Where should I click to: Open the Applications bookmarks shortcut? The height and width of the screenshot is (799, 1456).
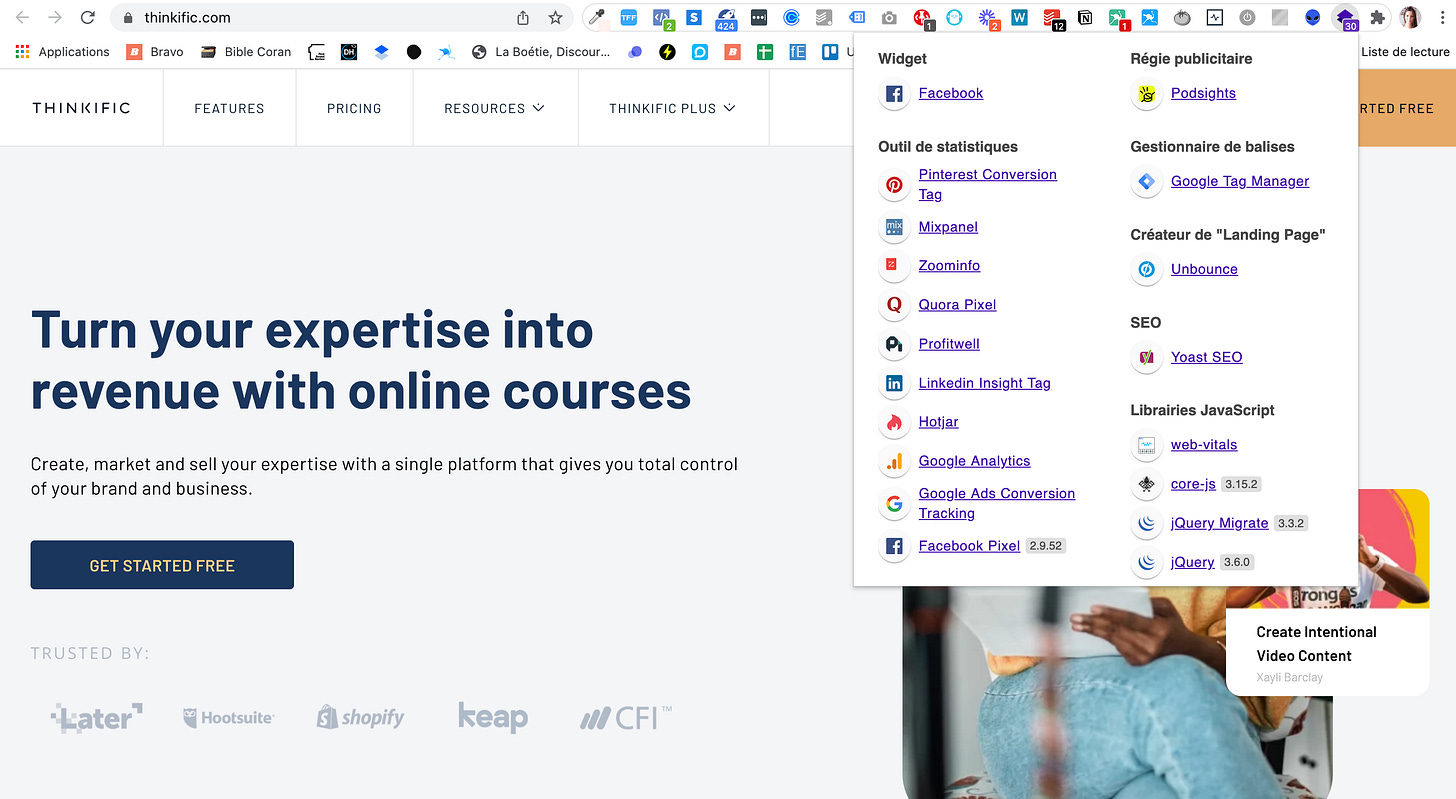(x=62, y=52)
